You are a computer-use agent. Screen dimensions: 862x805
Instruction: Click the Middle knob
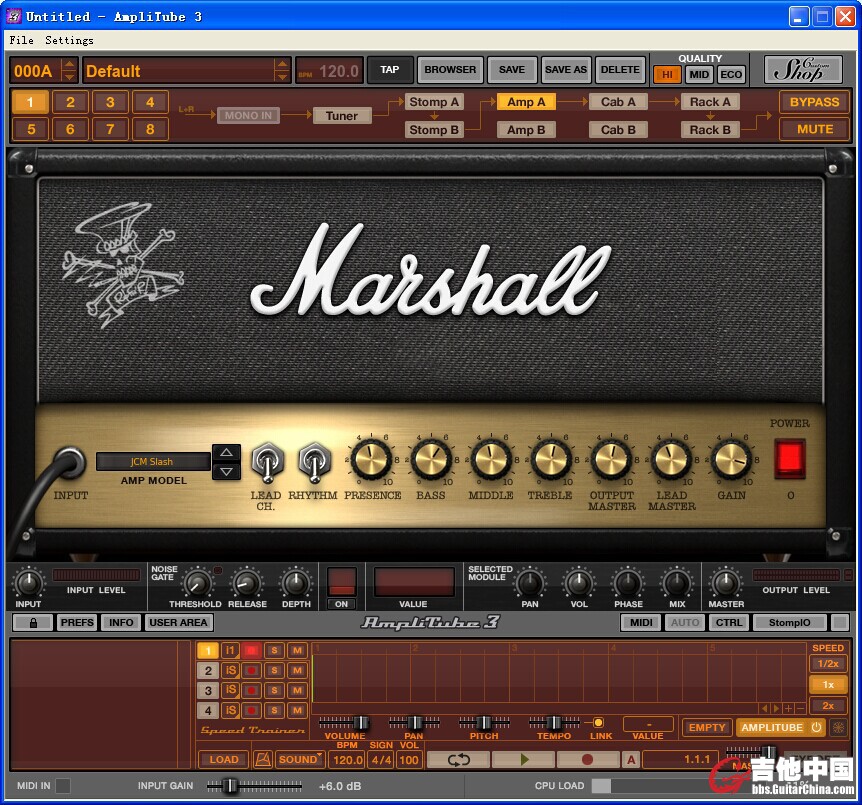tap(491, 459)
